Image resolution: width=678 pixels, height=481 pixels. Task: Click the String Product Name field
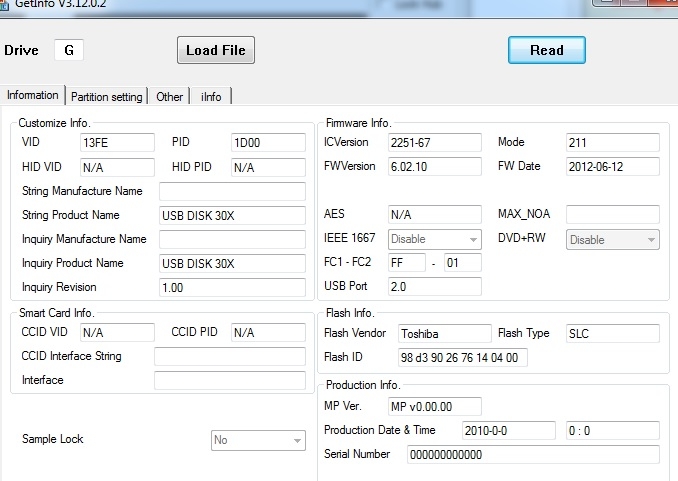click(232, 215)
